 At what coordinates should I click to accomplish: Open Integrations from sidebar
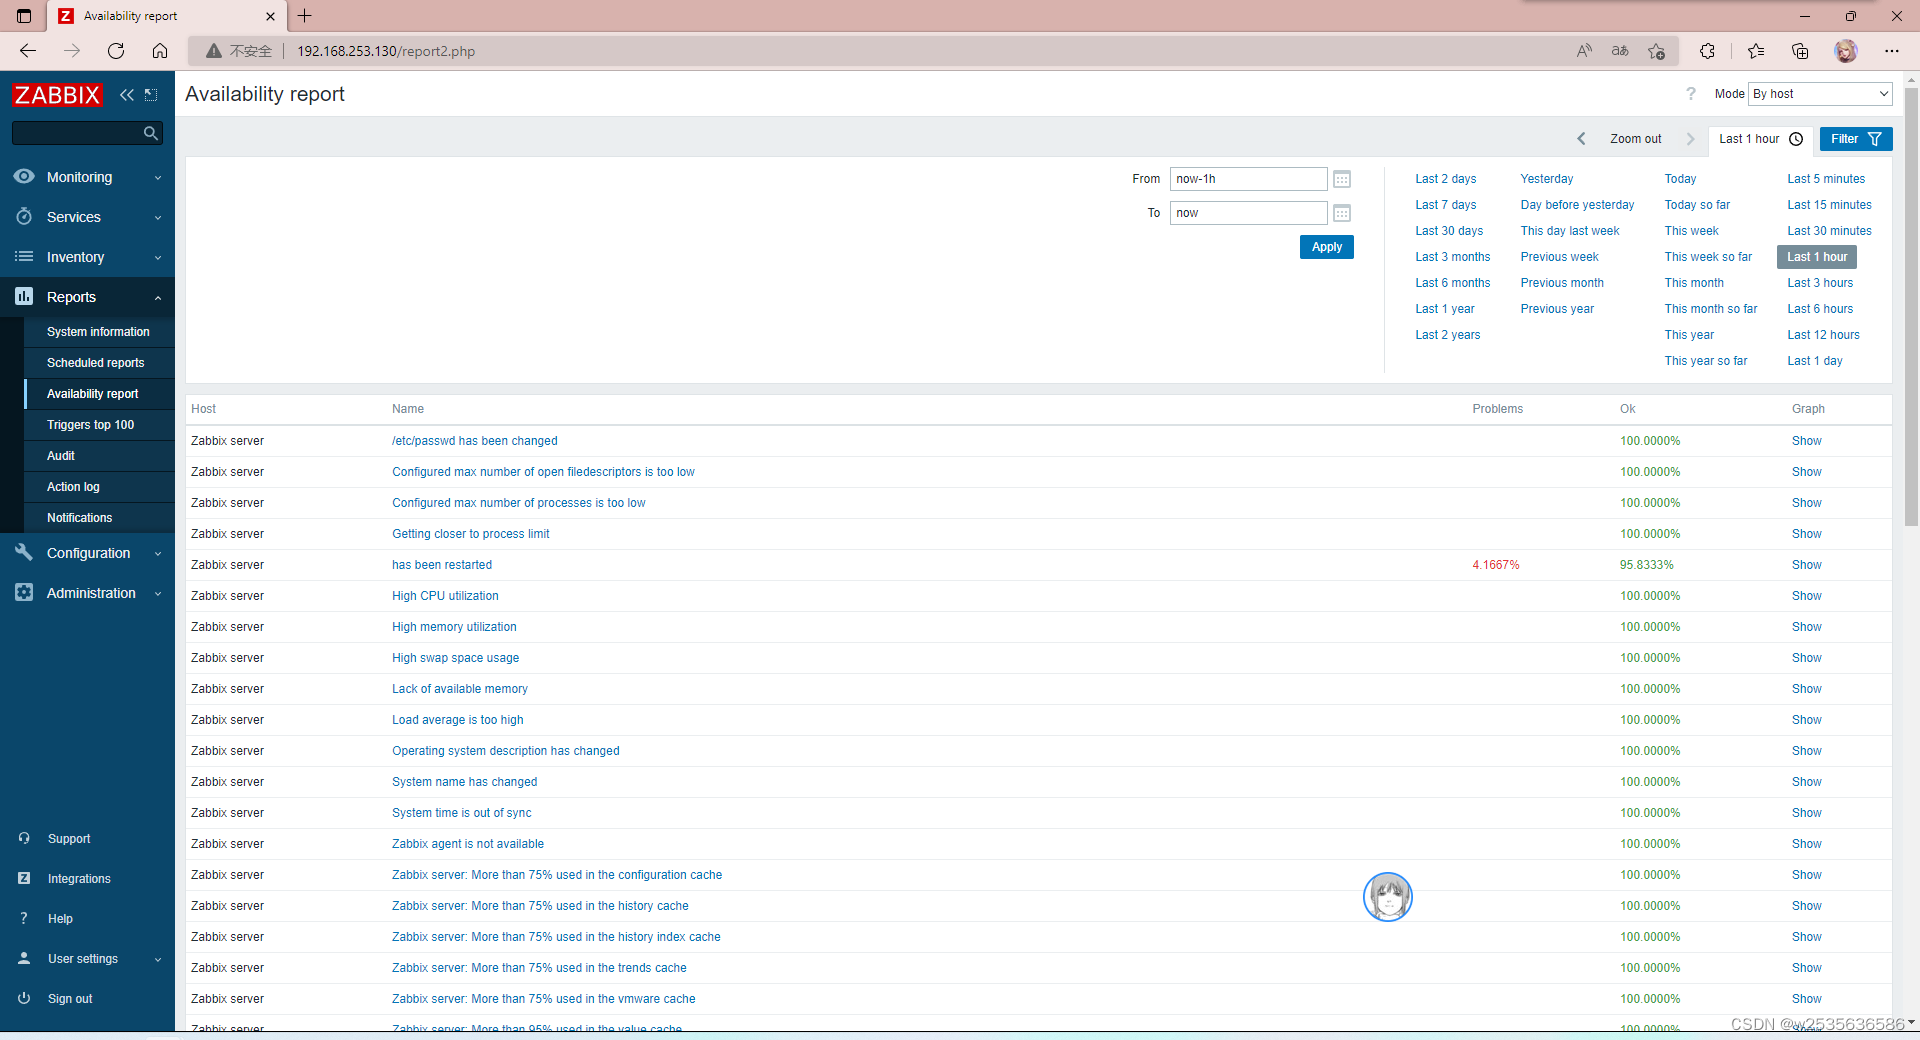coord(79,879)
